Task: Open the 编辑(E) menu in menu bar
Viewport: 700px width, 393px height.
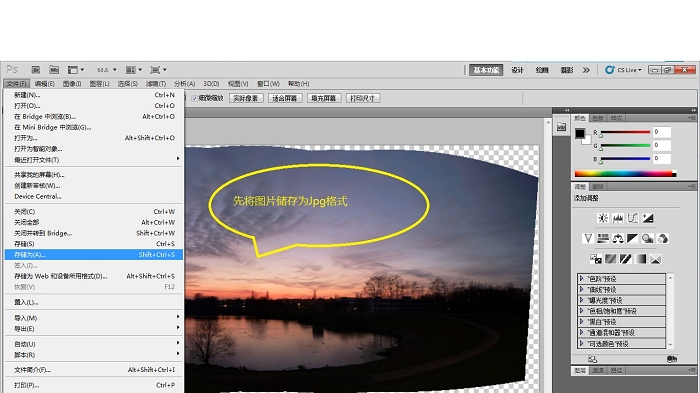Action: click(x=45, y=84)
